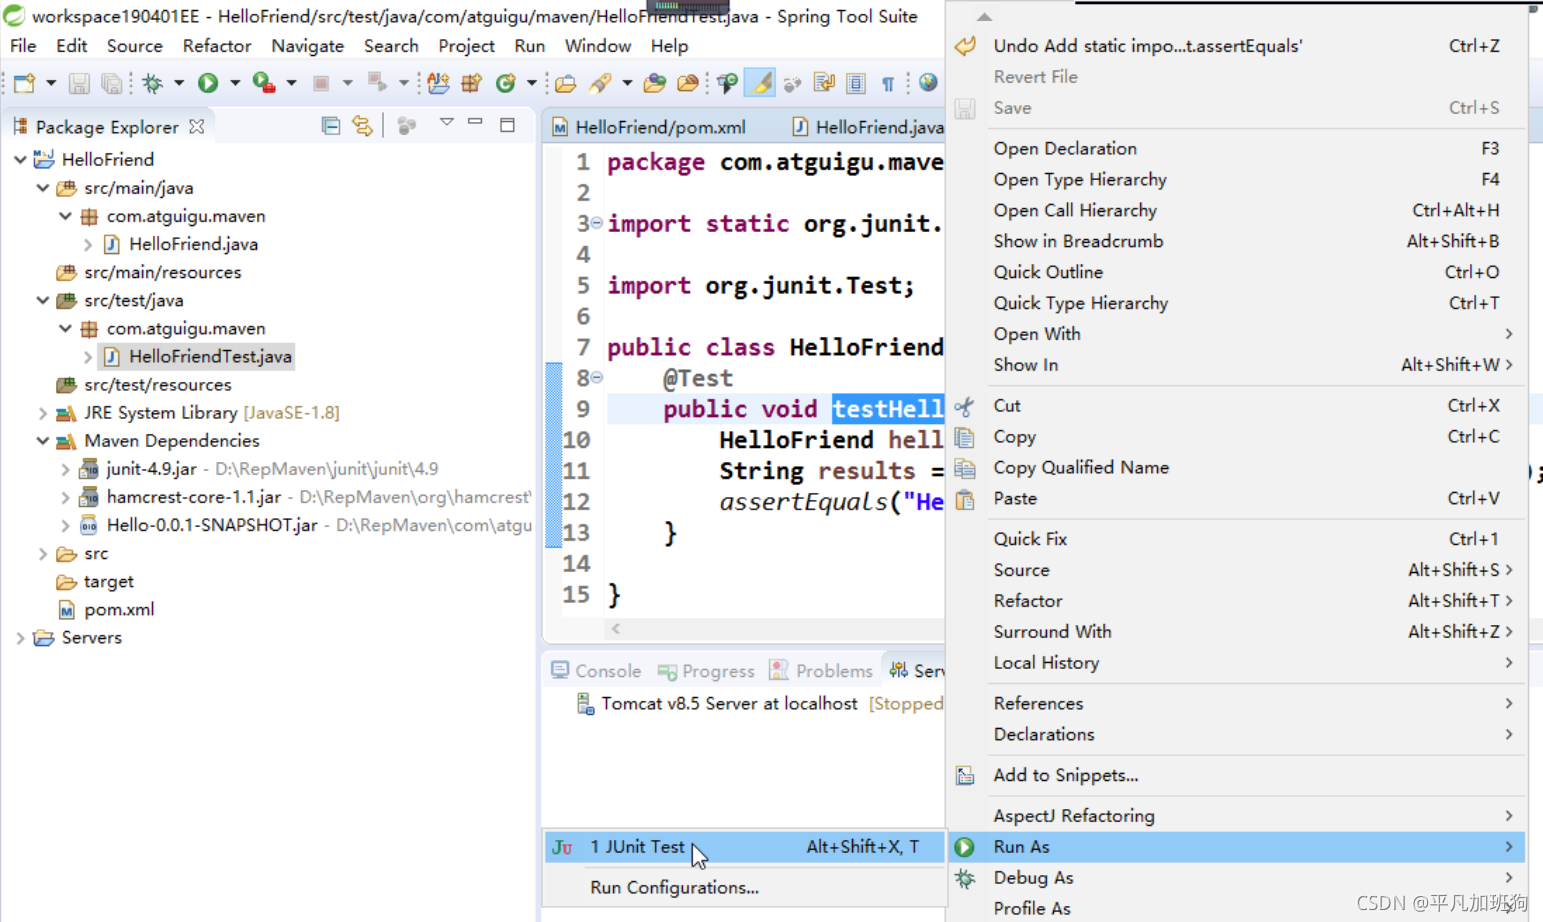Open the Refactor menu in menu bar
Viewport: 1543px width, 922px height.
tap(216, 46)
